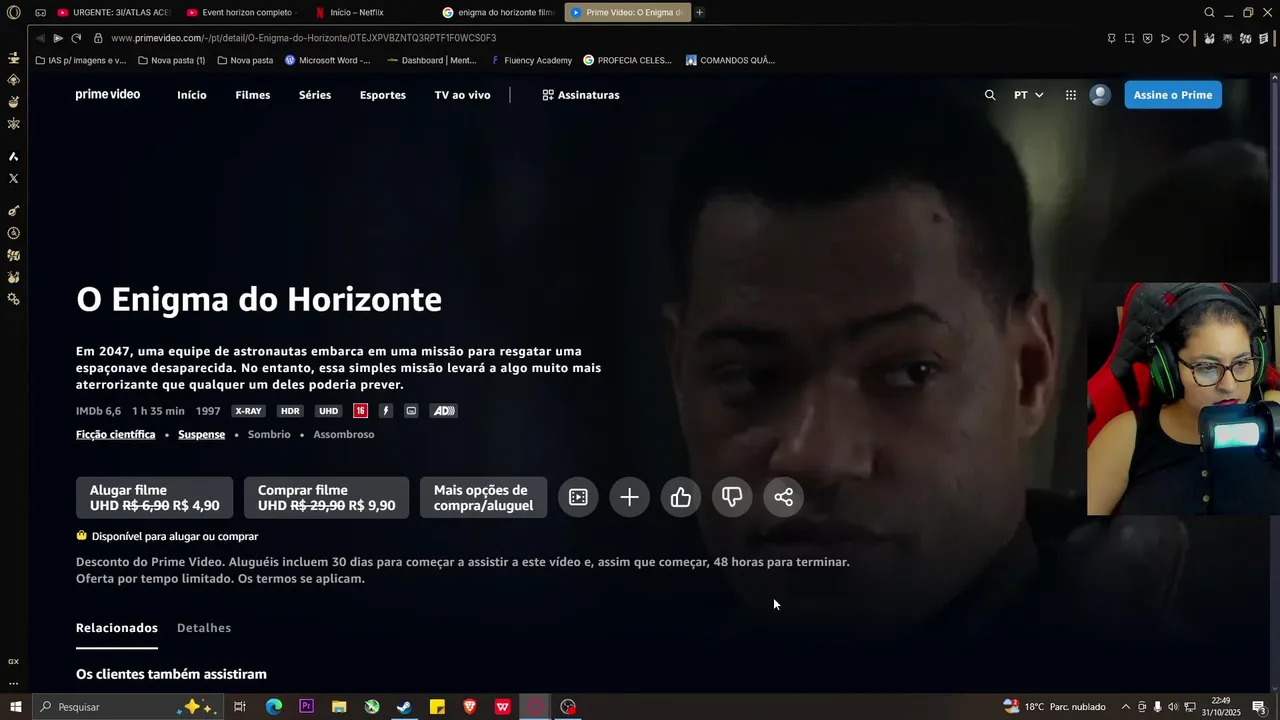
Task: Open the Esportes section
Action: point(383,95)
